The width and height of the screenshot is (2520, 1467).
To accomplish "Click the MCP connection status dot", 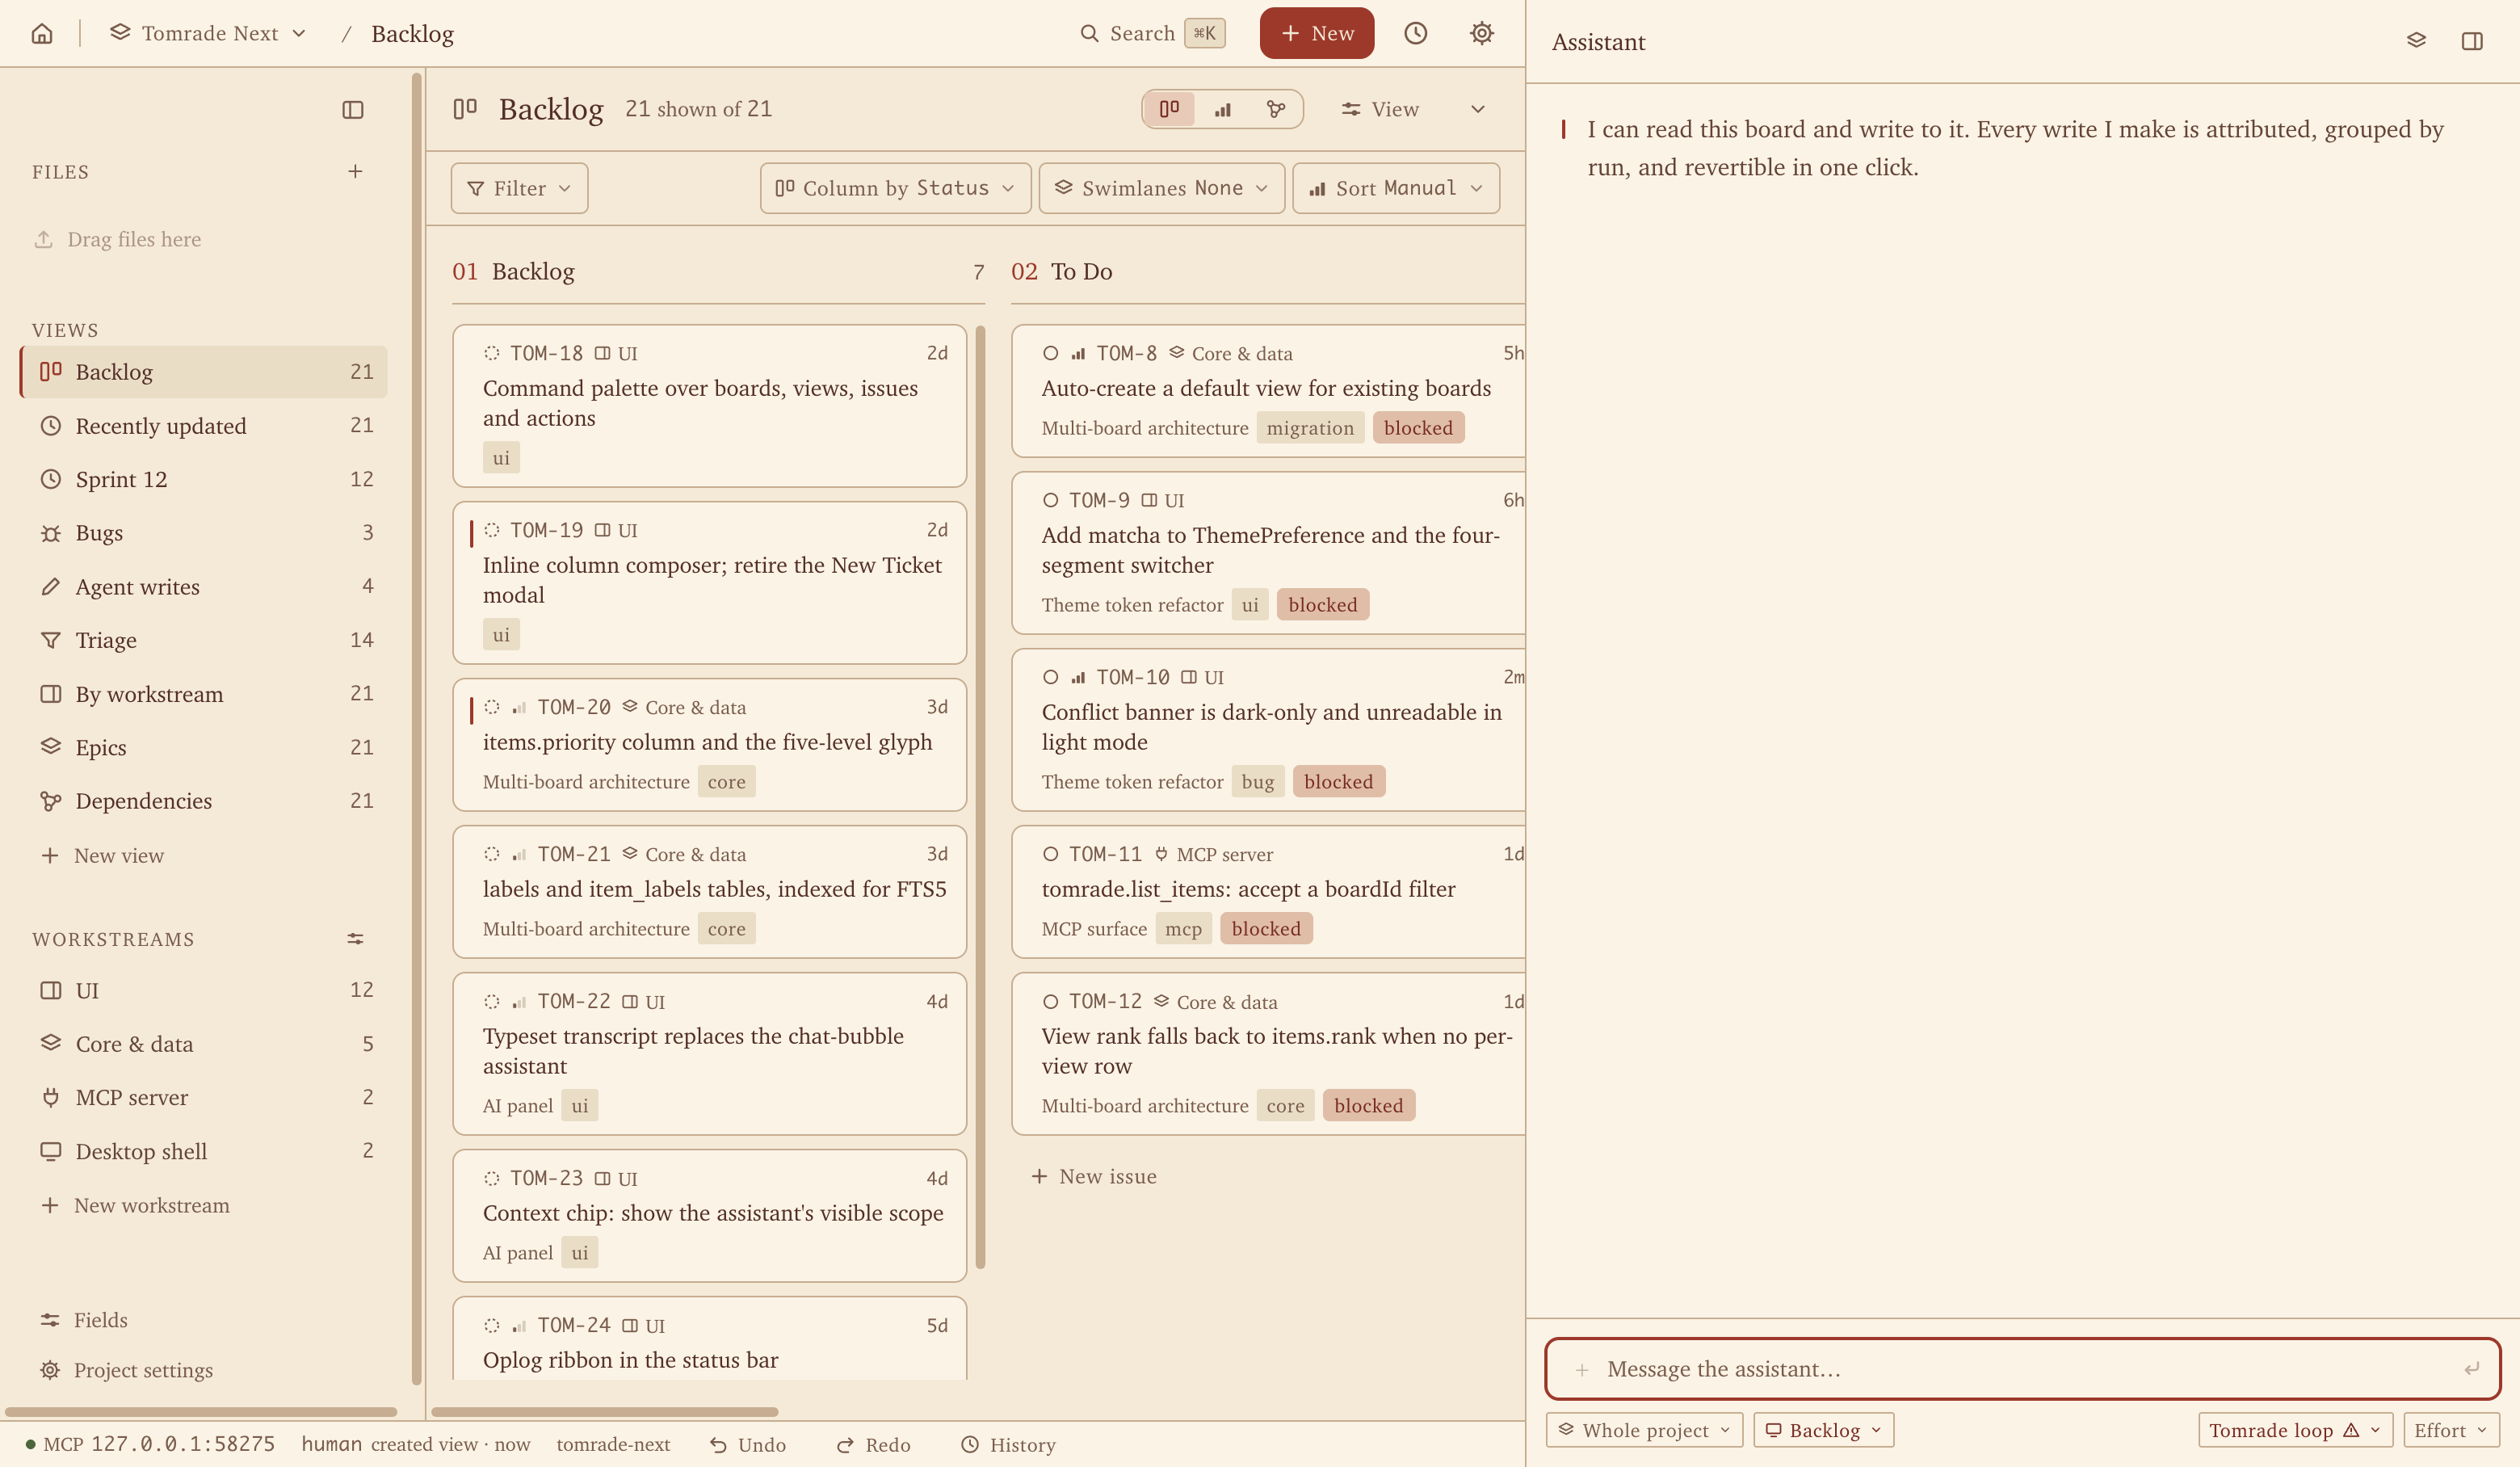I will 30,1444.
